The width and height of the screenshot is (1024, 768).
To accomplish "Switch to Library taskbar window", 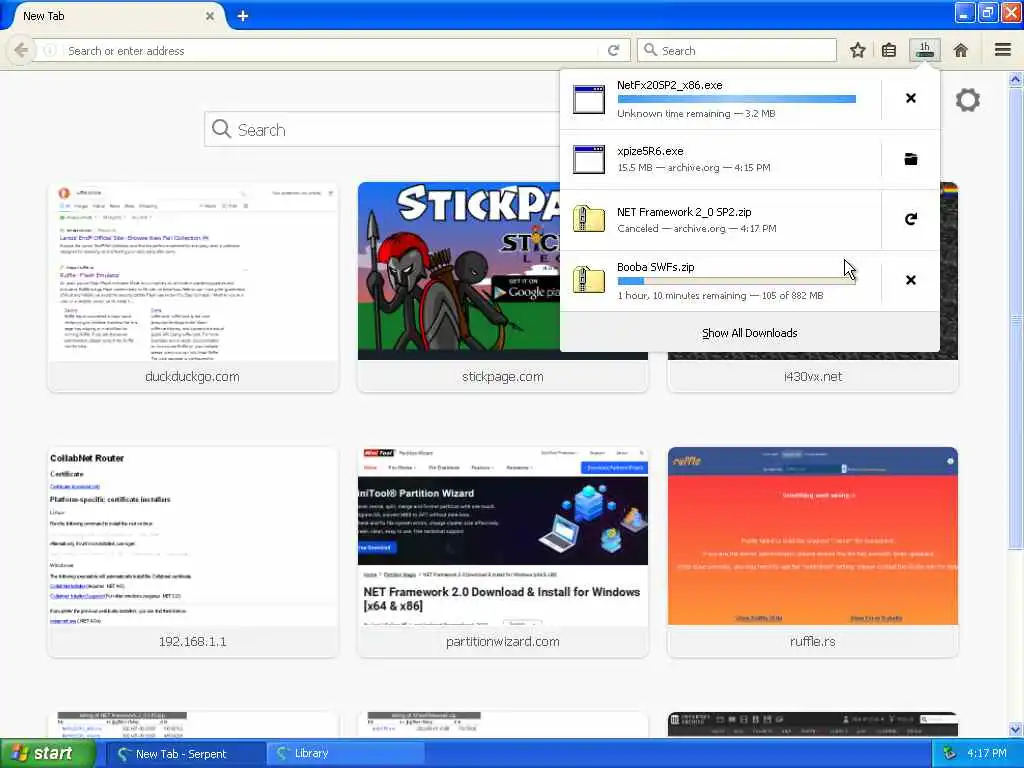I will pos(344,754).
